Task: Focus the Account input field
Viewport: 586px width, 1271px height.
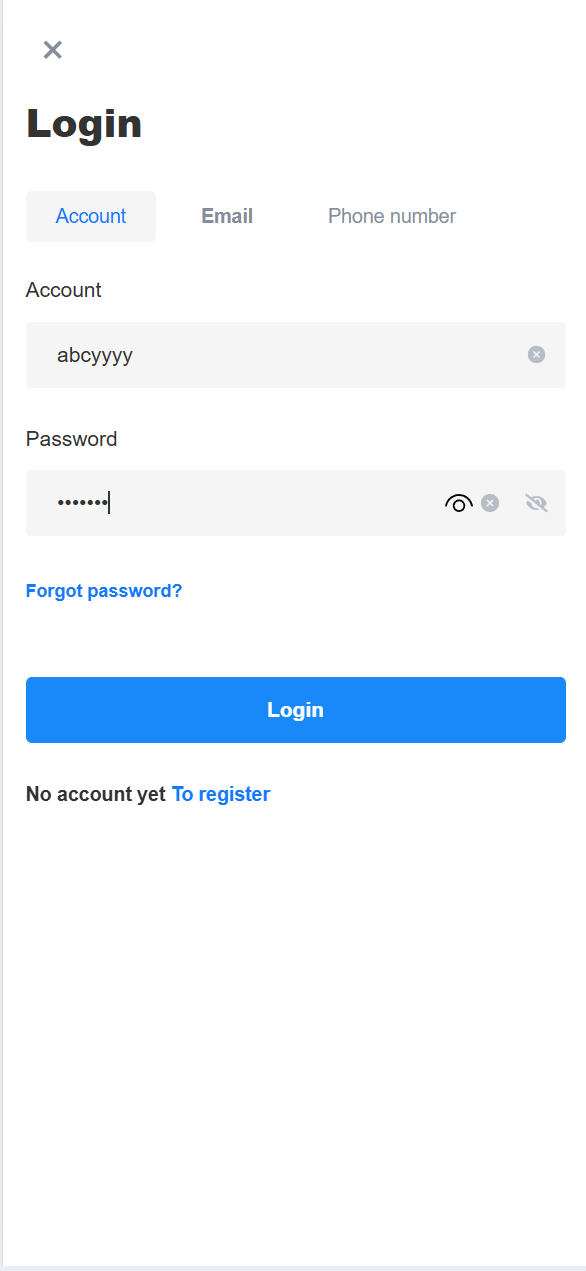Action: 296,355
